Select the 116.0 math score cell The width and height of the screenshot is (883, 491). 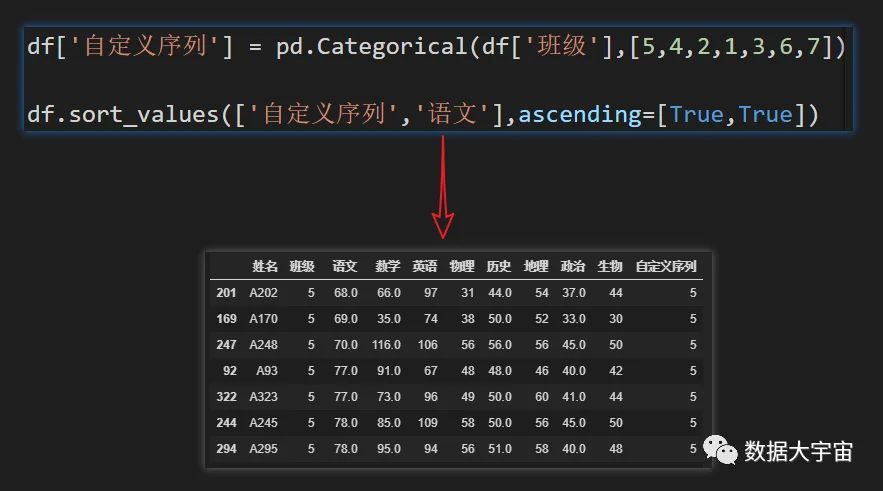tap(386, 345)
